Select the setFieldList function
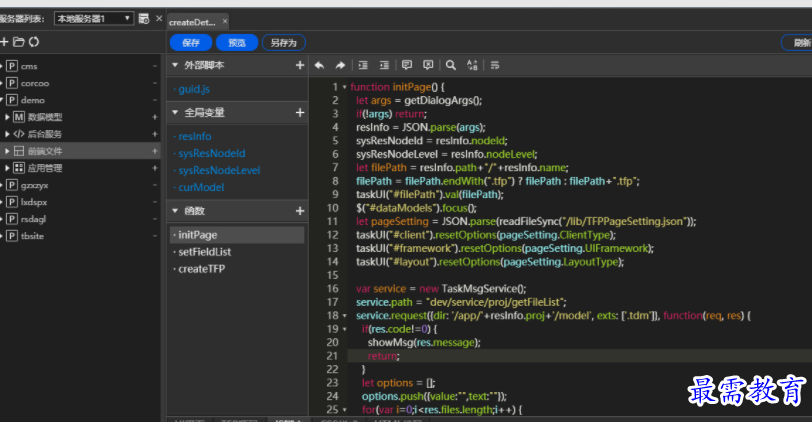Image resolution: width=812 pixels, height=422 pixels. (x=205, y=252)
